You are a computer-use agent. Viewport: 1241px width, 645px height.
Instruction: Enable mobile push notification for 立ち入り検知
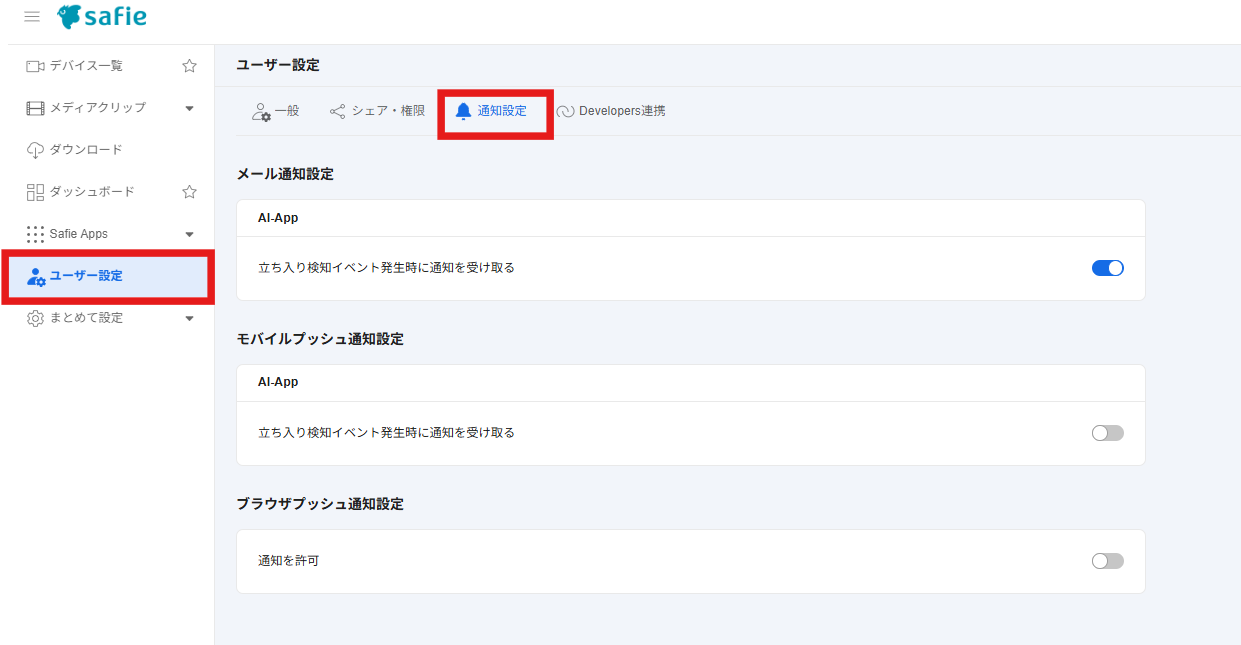pos(1107,433)
